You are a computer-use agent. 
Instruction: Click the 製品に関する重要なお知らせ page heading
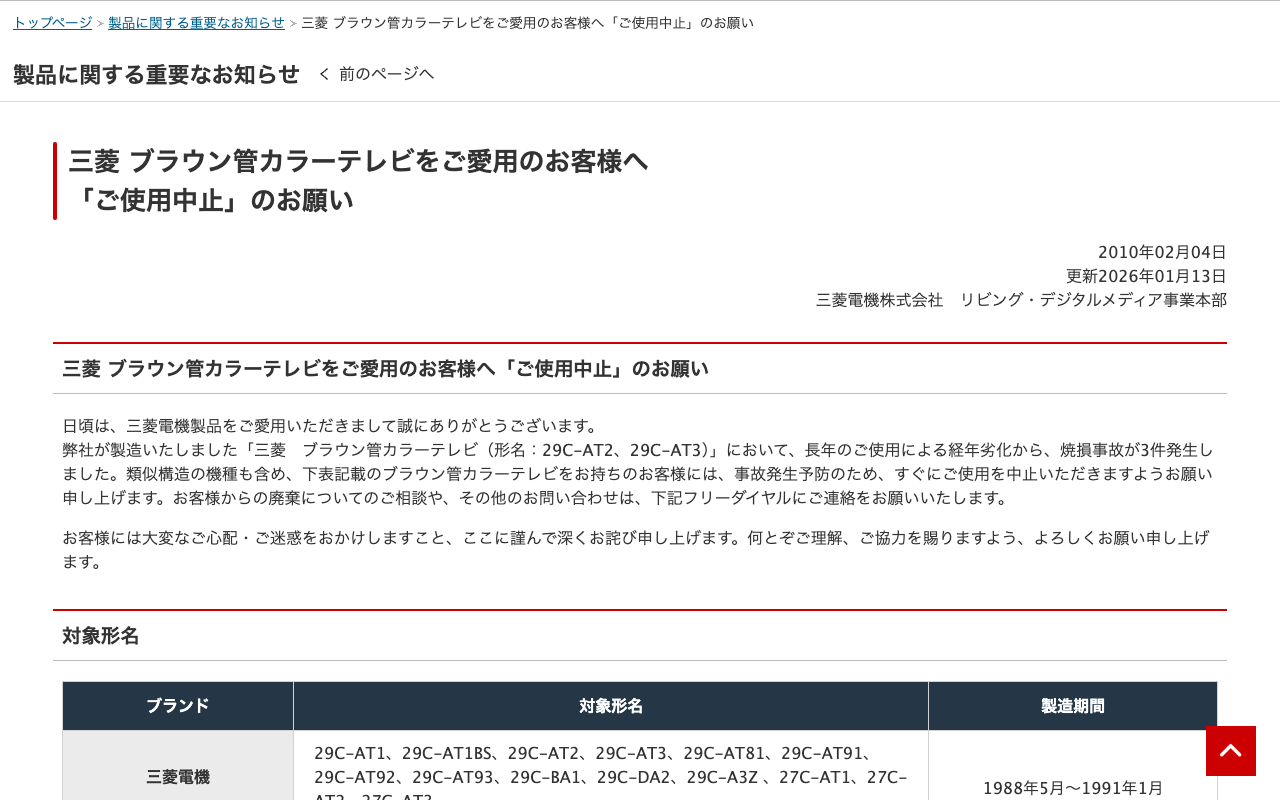[x=156, y=74]
